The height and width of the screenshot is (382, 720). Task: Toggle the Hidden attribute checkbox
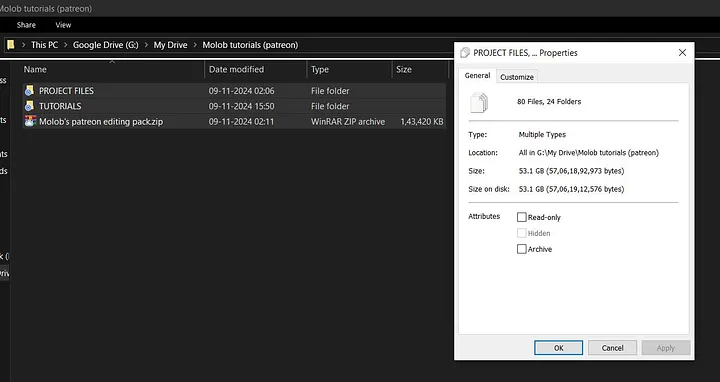(522, 233)
